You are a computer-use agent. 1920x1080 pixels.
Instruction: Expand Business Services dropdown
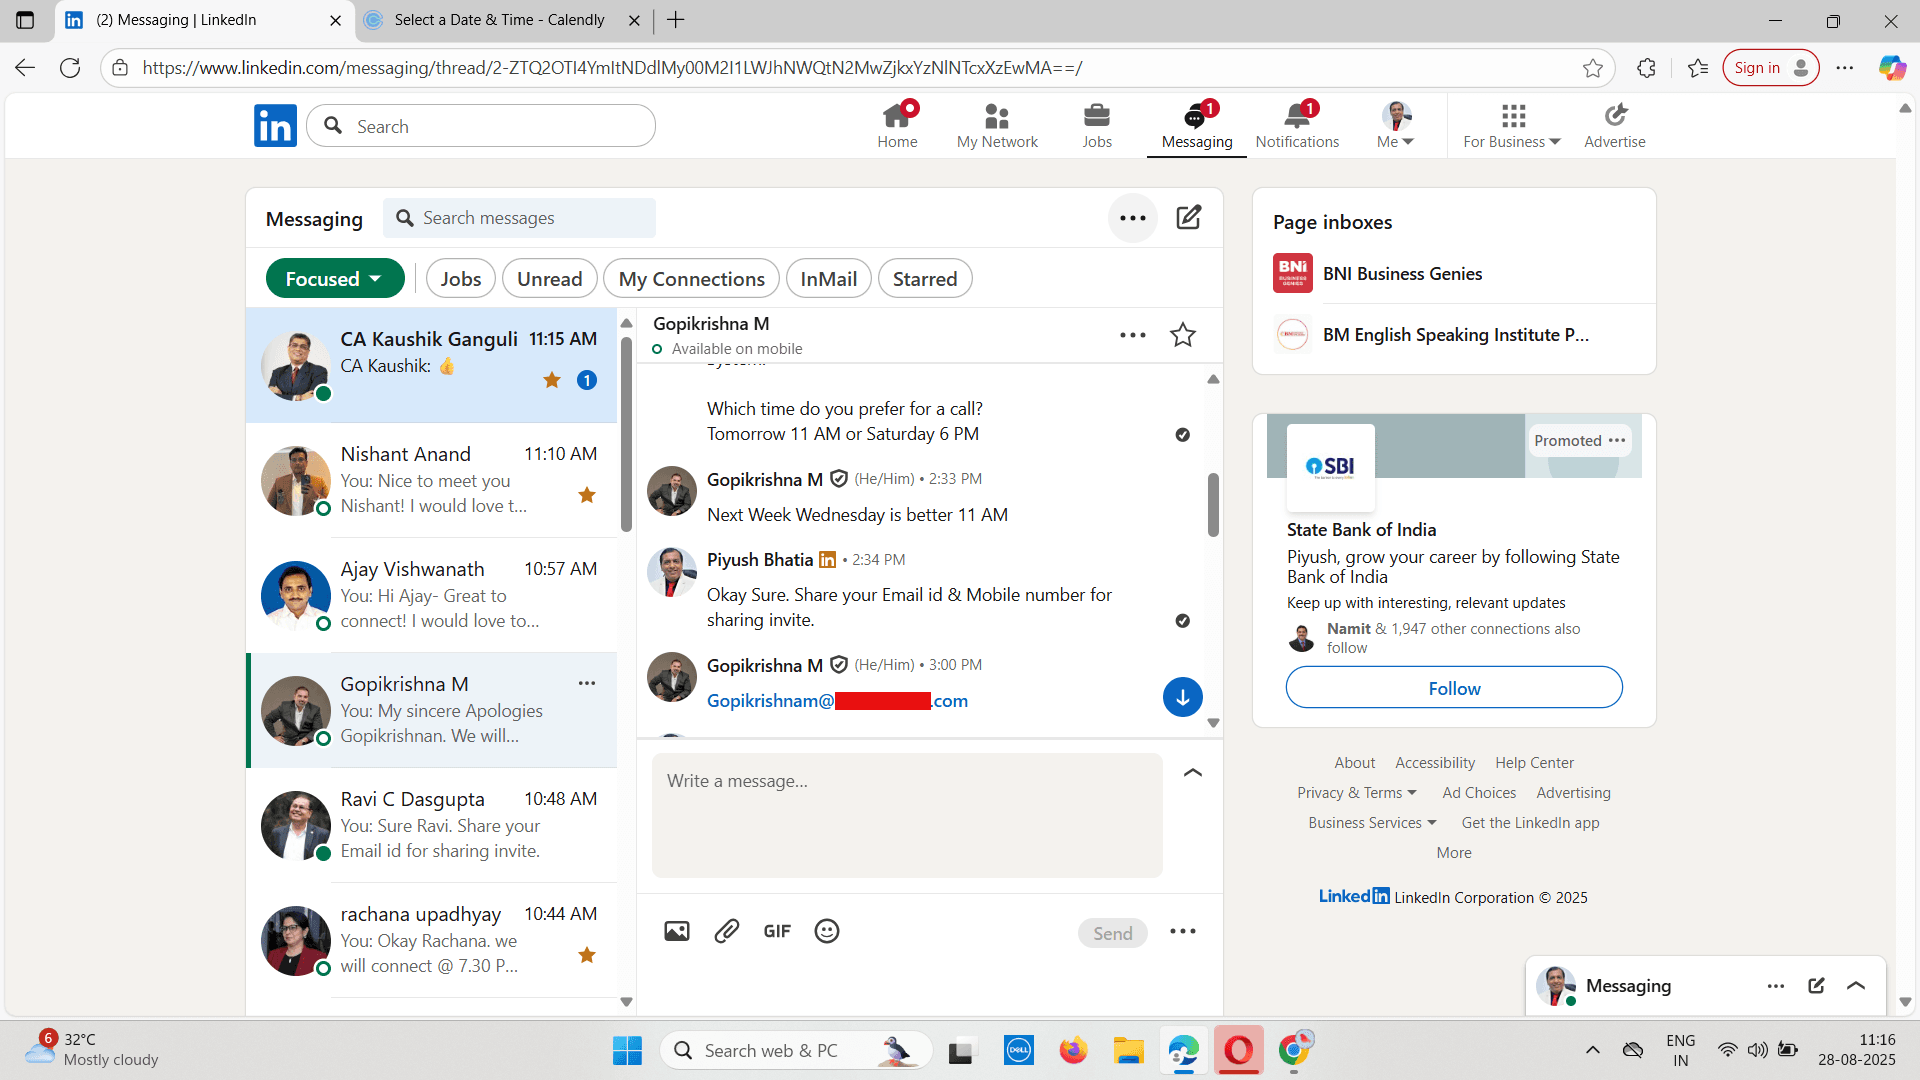[x=1372, y=822]
